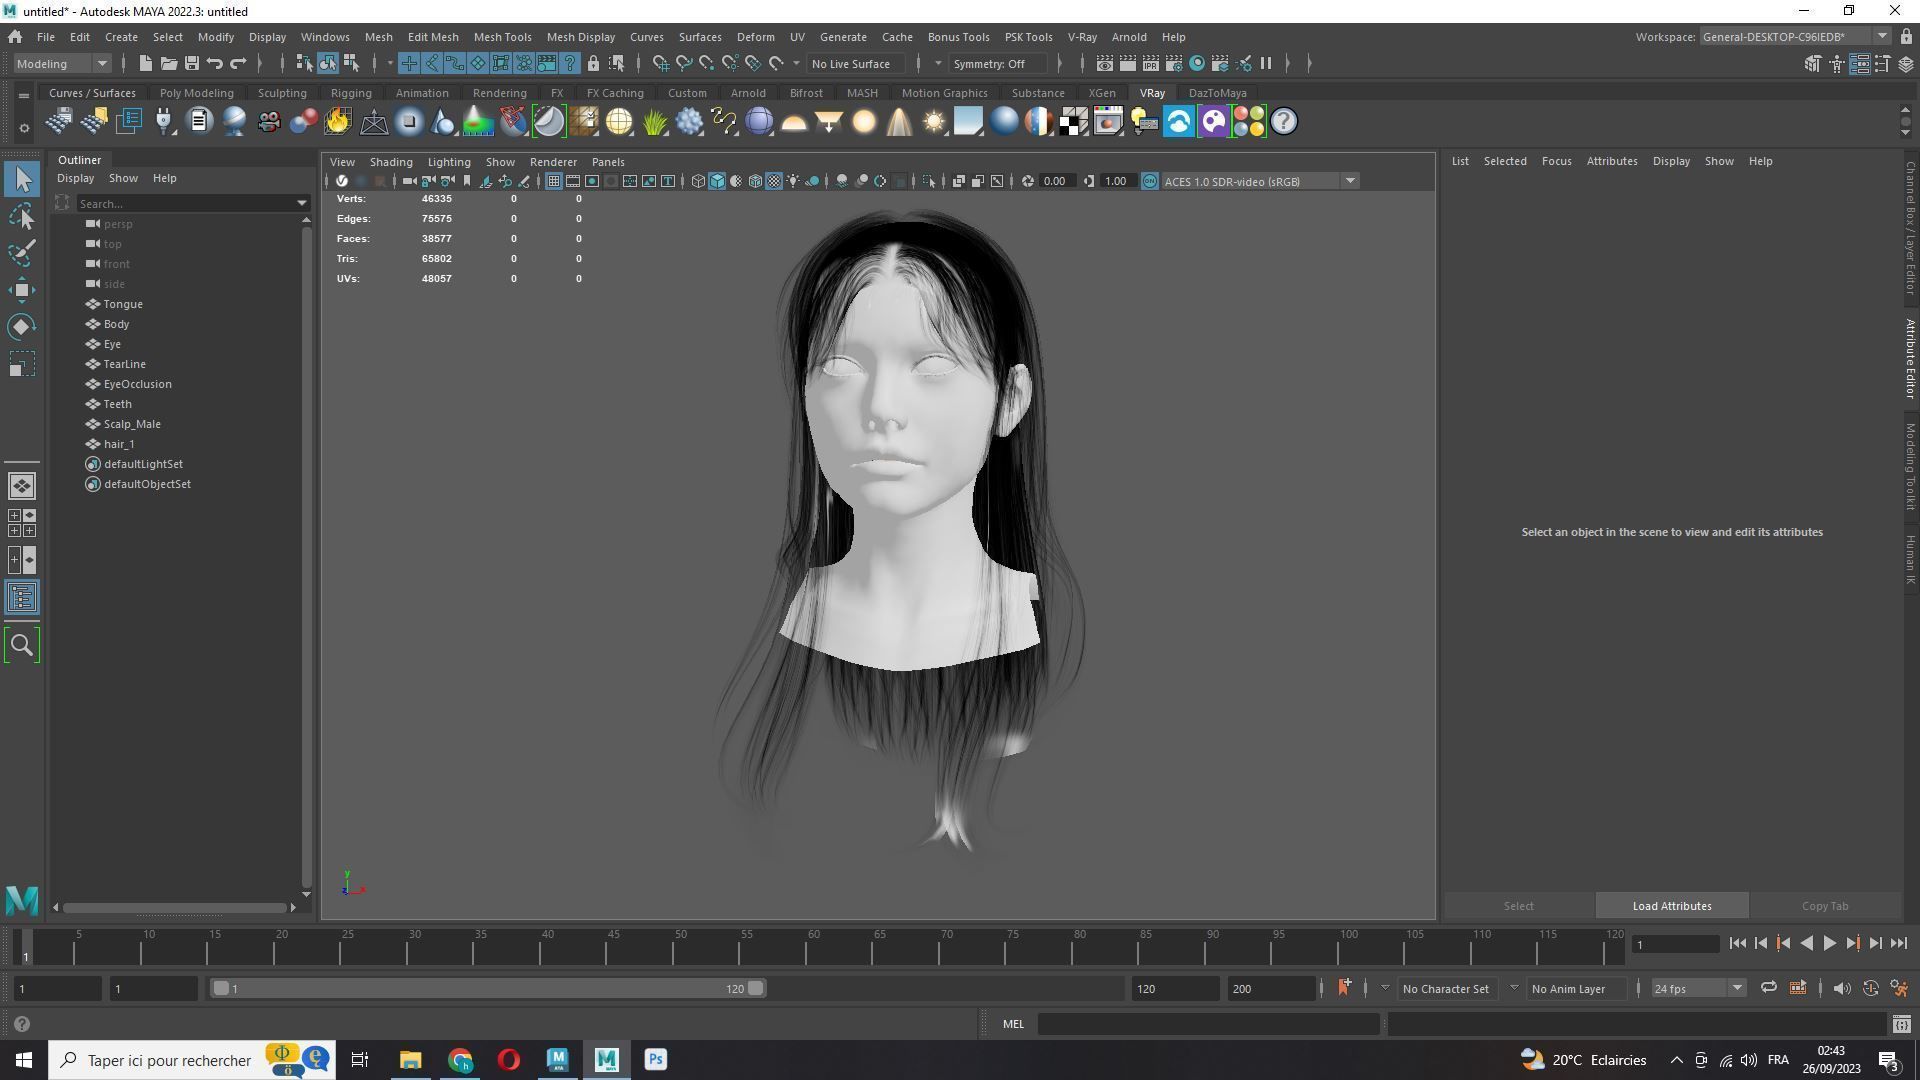Click the V-Ray fur grass shelf icon
Image resolution: width=1920 pixels, height=1080 pixels.
tap(654, 122)
